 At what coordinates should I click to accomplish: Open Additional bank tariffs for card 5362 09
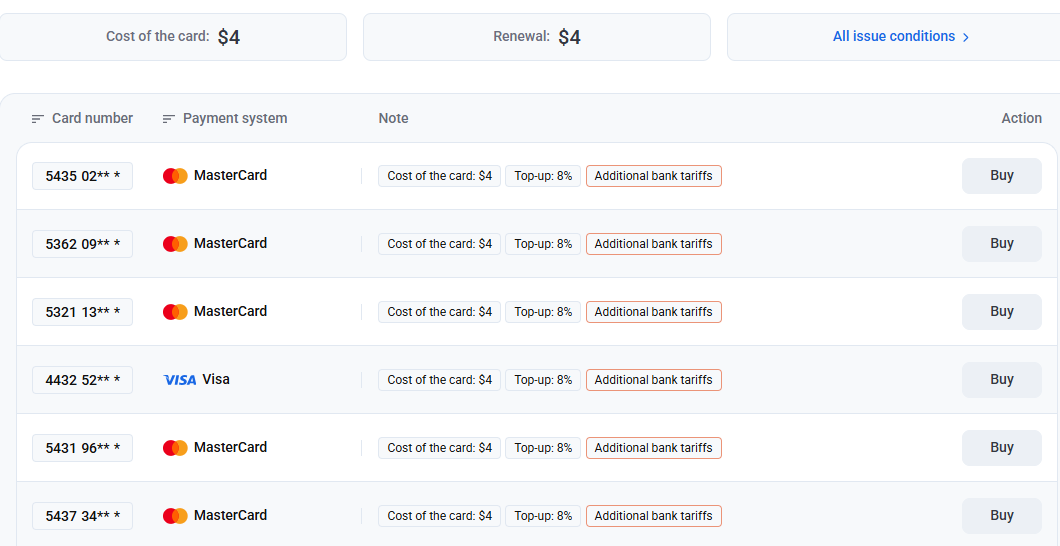pos(653,244)
